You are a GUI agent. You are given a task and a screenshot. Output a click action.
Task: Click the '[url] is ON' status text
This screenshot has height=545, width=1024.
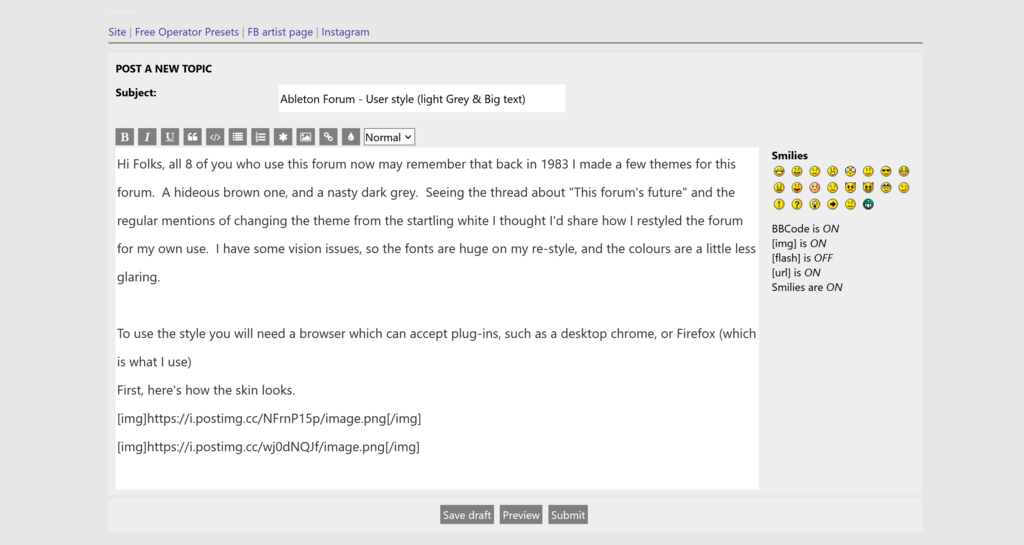796,273
